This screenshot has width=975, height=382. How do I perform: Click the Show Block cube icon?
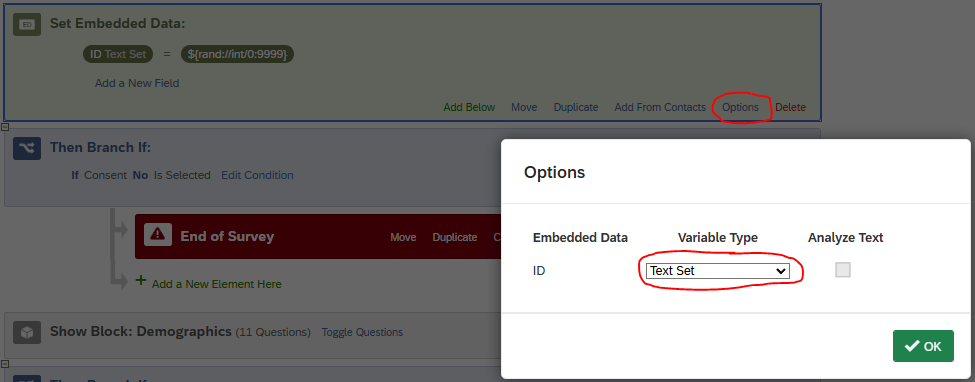(x=27, y=332)
